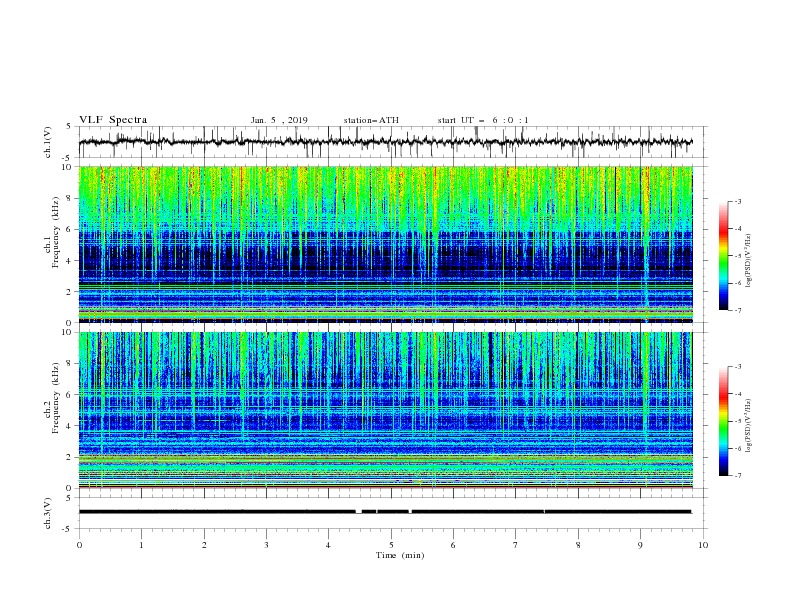Image resolution: width=792 pixels, height=612 pixels.
Task: Click the ch.3 black voltage bar
Action: [385, 512]
